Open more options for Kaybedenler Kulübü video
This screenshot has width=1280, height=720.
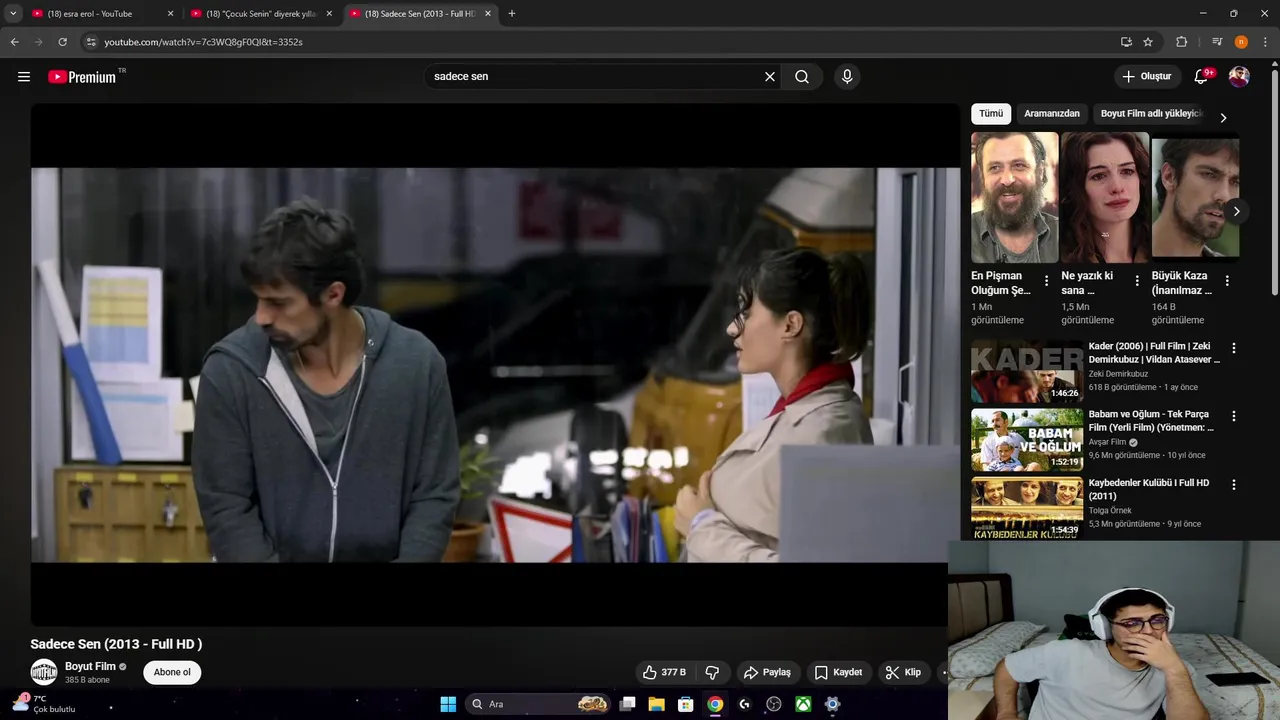tap(1233, 485)
